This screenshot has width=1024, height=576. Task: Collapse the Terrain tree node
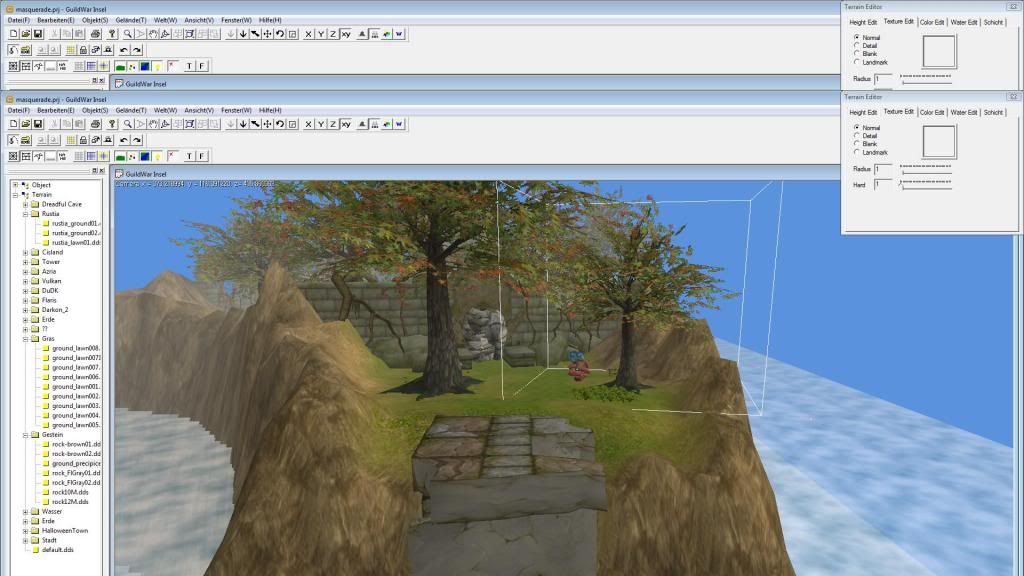tap(15, 195)
